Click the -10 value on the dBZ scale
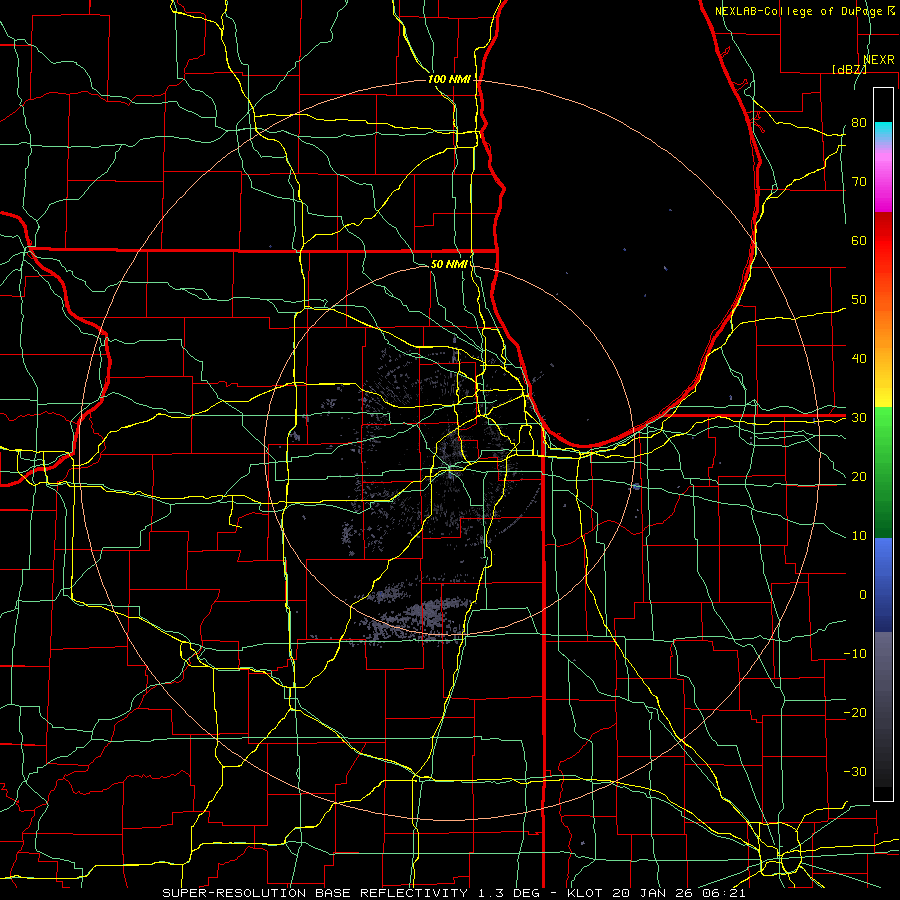Screen dimensions: 900x900 pos(855,654)
